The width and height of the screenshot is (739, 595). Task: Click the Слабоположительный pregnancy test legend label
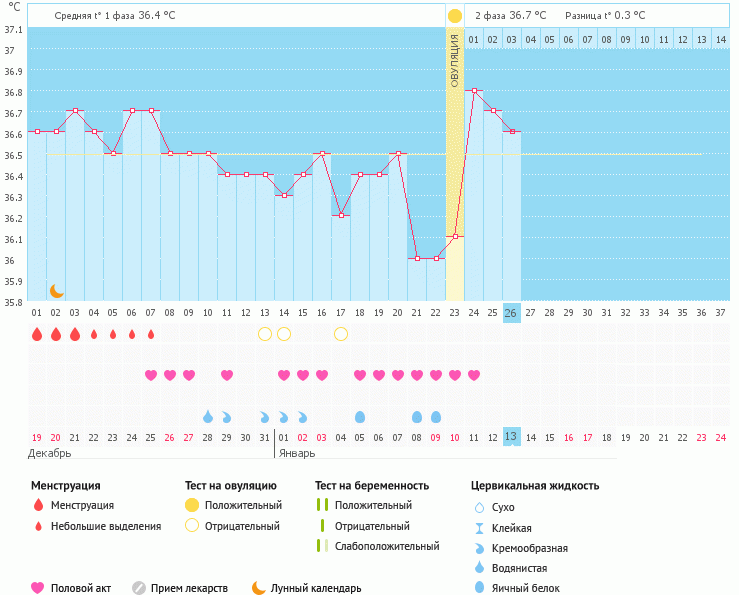click(387, 546)
